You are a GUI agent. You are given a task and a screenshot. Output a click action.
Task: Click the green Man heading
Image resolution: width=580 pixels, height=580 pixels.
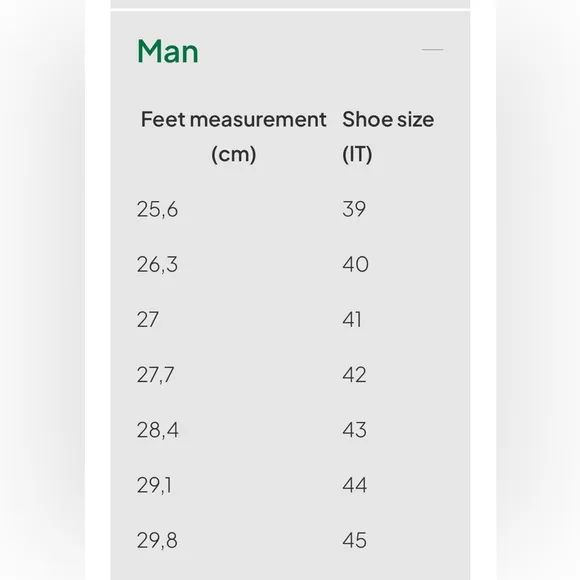coord(168,51)
